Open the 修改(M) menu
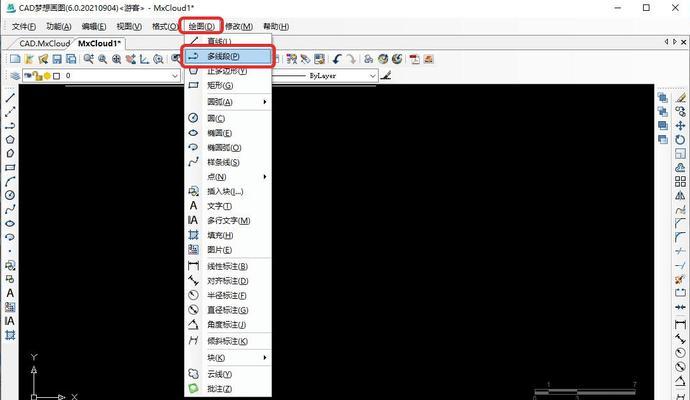The image size is (690, 400). click(239, 26)
